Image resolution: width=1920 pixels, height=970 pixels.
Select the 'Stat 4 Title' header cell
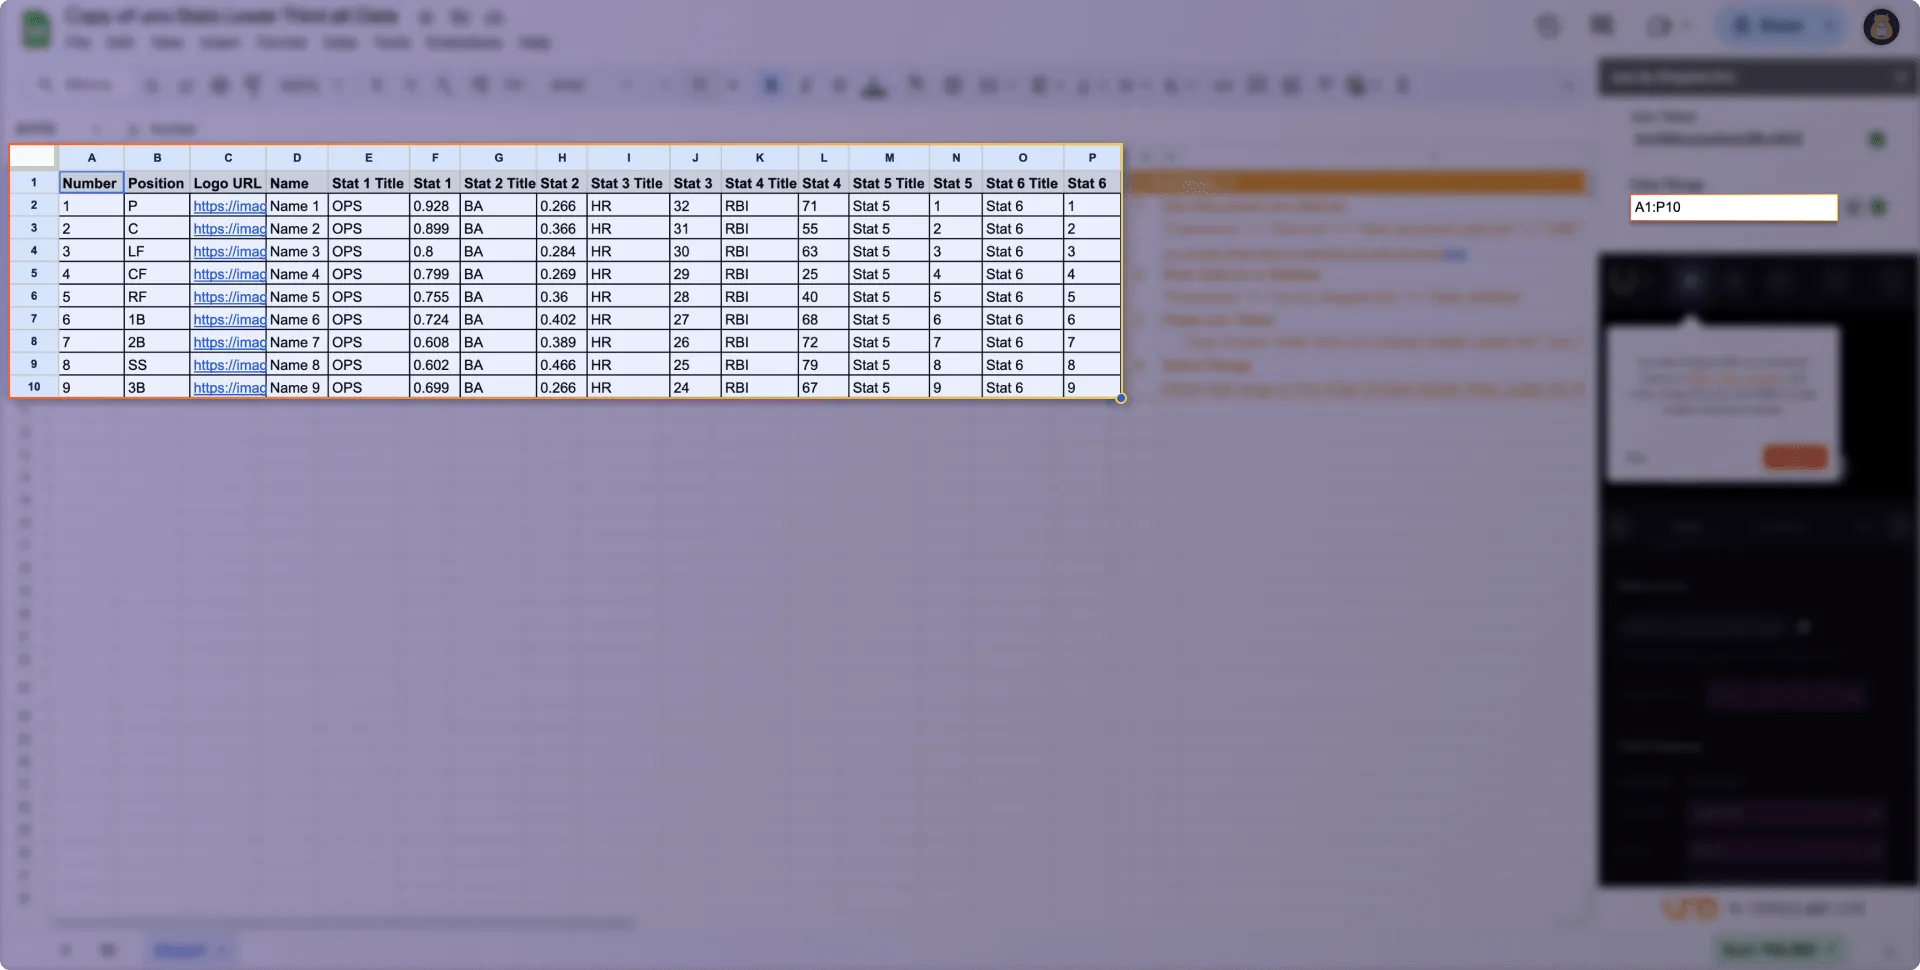coord(760,183)
